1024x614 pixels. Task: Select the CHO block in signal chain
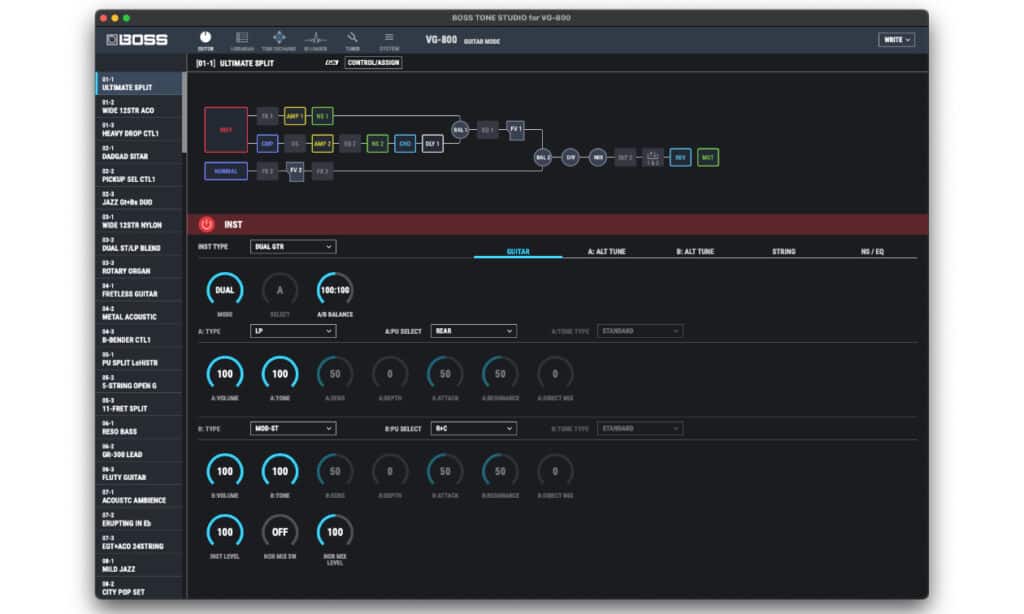404,144
